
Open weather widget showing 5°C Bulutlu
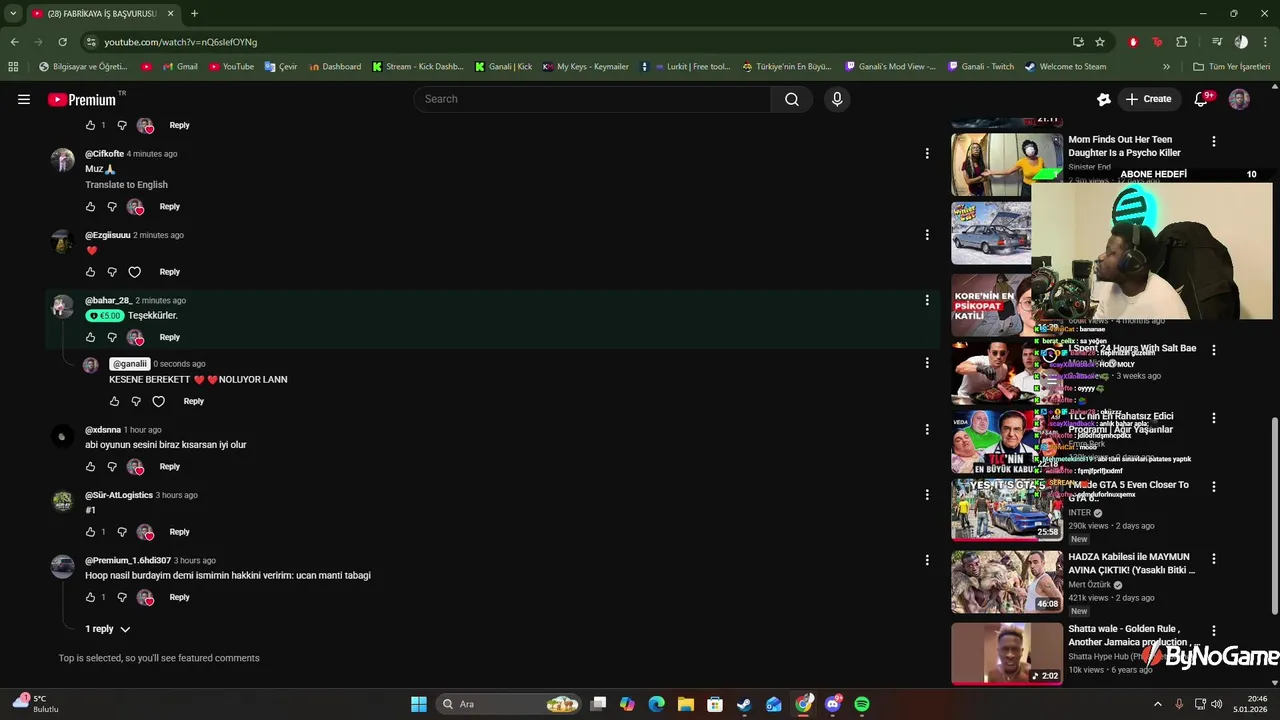[x=37, y=704]
